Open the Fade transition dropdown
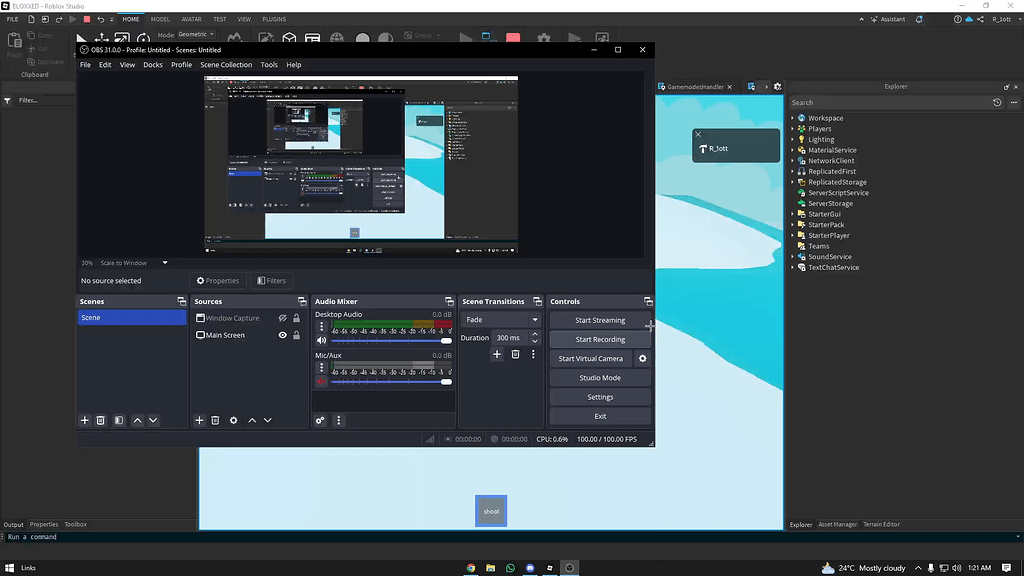 (x=500, y=319)
